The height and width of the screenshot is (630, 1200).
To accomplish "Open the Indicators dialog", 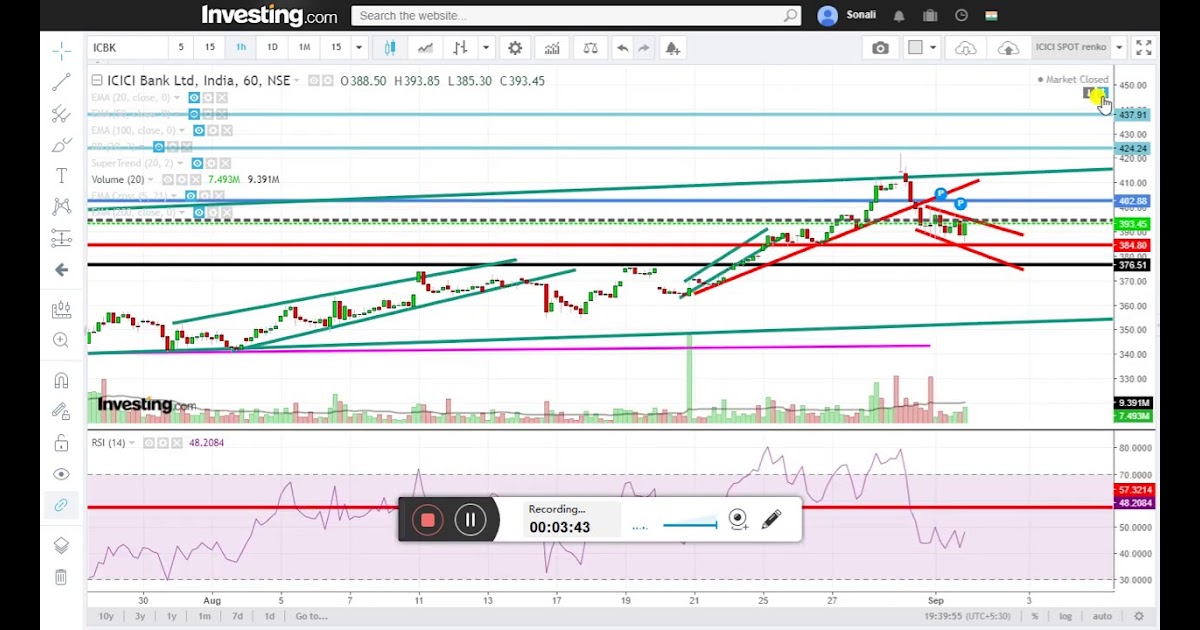I will (x=552, y=48).
